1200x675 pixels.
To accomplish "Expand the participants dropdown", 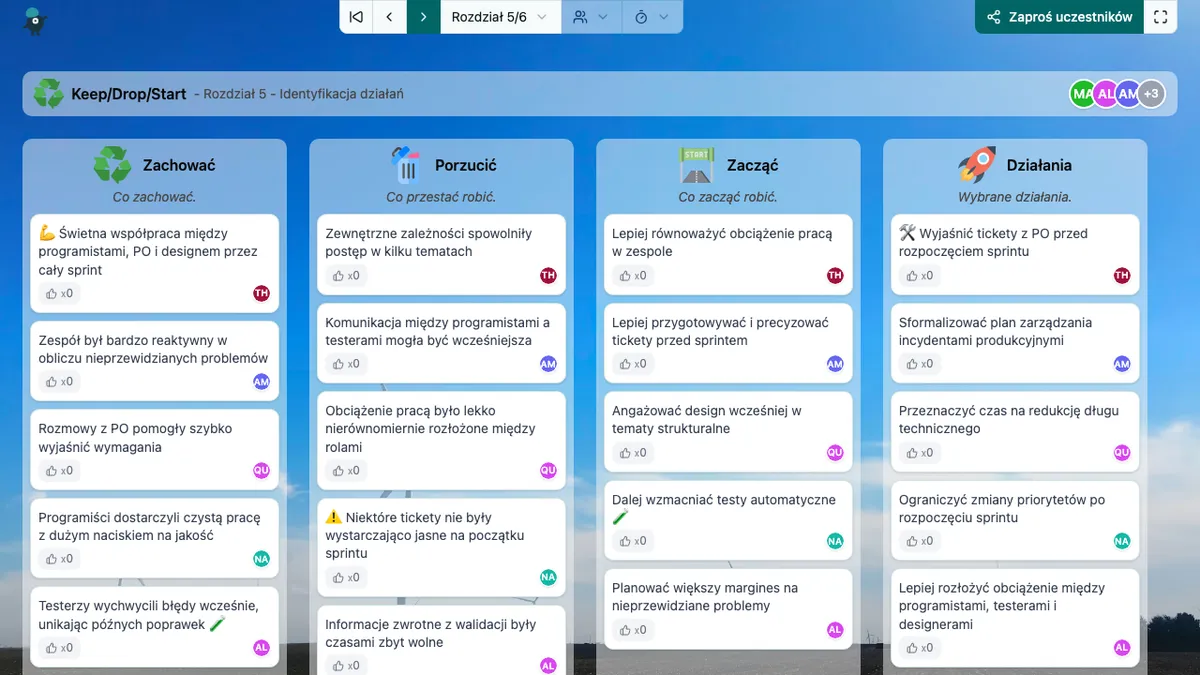I will pyautogui.click(x=590, y=17).
